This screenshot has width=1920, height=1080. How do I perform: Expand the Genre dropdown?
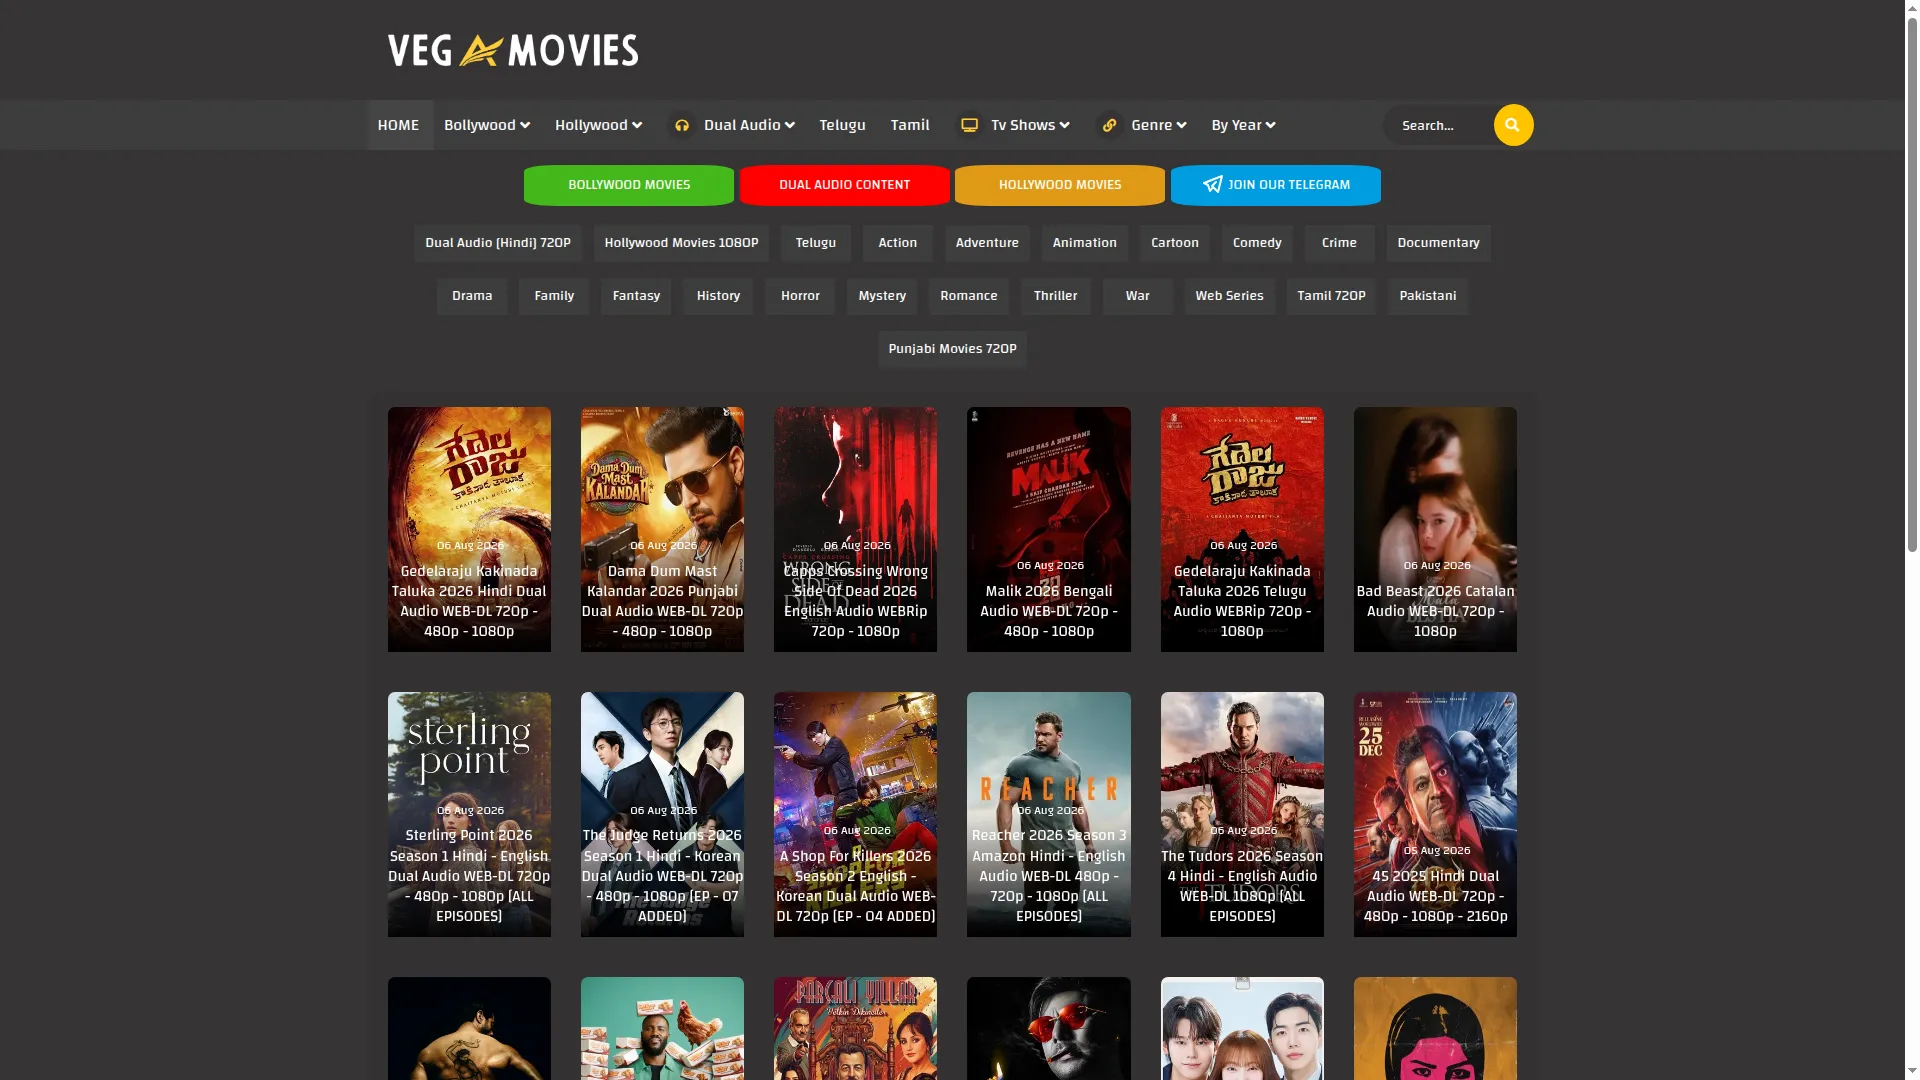click(x=1159, y=125)
